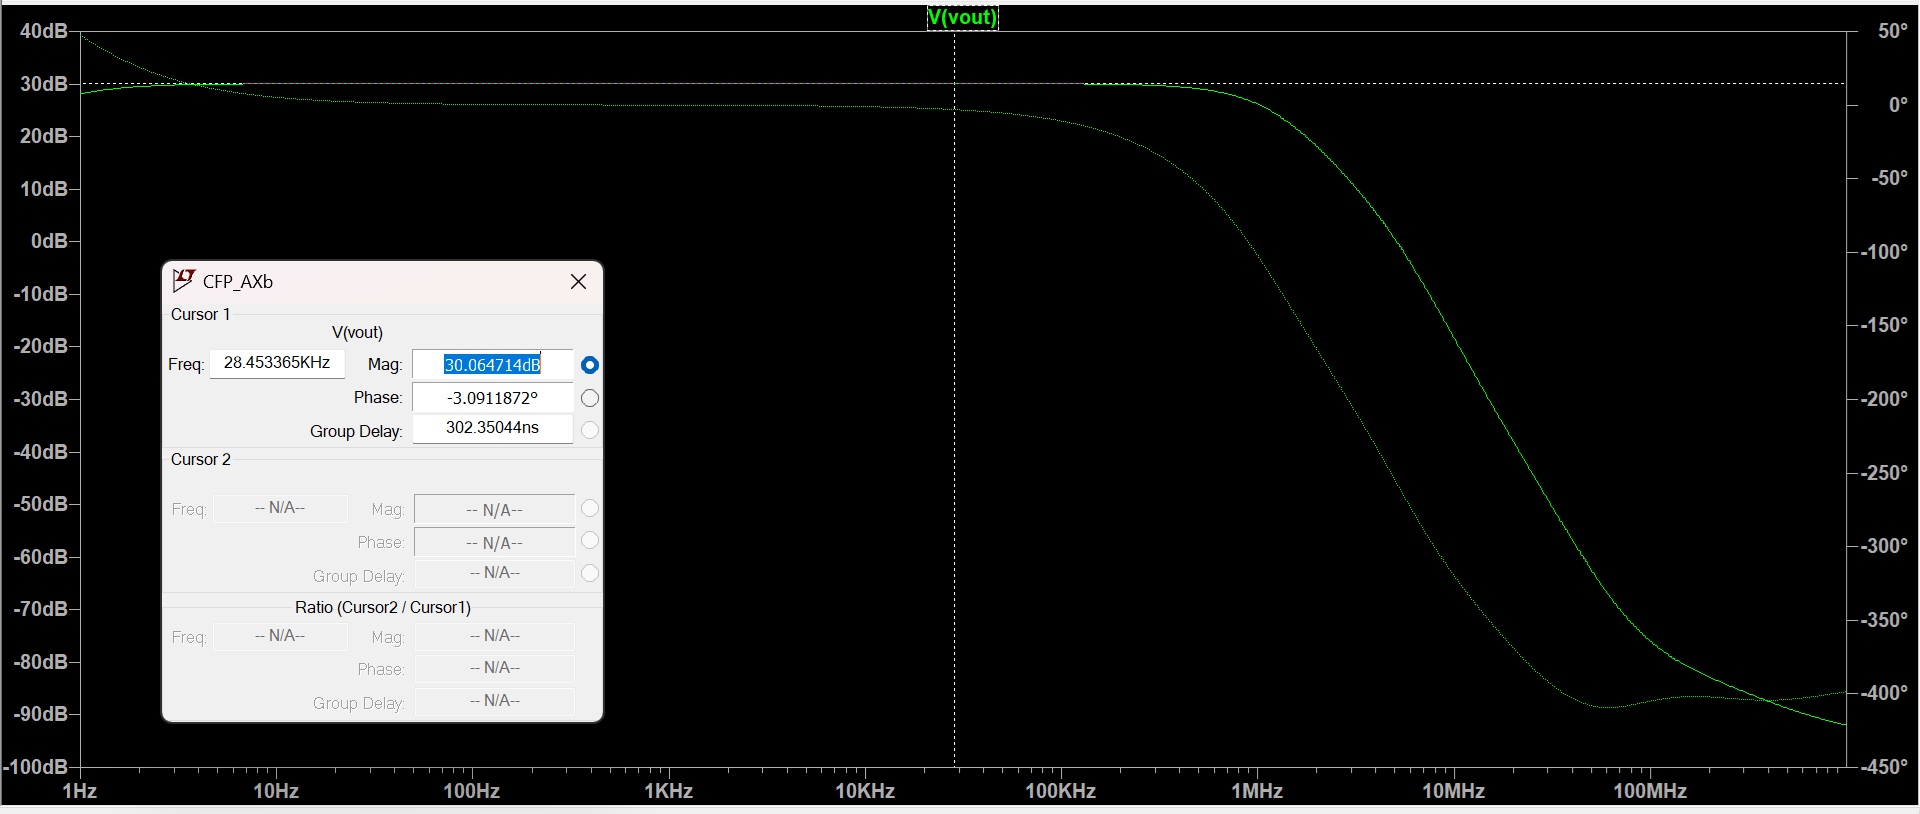Click the CFP_AXb dialog title bar
The height and width of the screenshot is (814, 1920).
[382, 282]
